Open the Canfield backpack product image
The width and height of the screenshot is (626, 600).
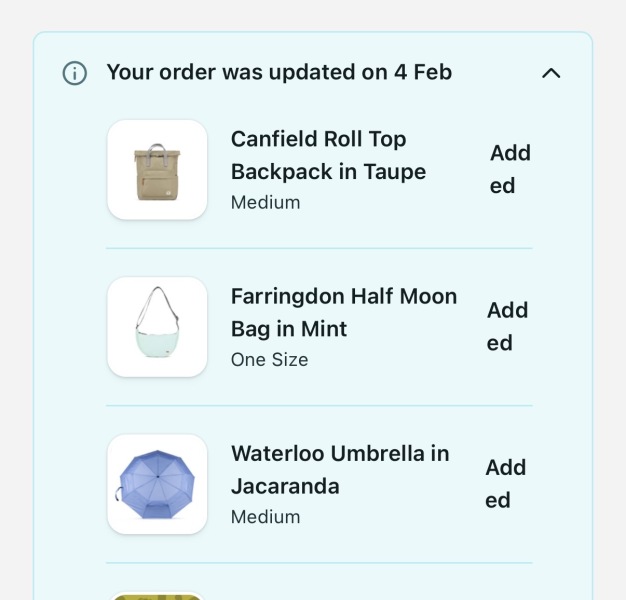[157, 170]
